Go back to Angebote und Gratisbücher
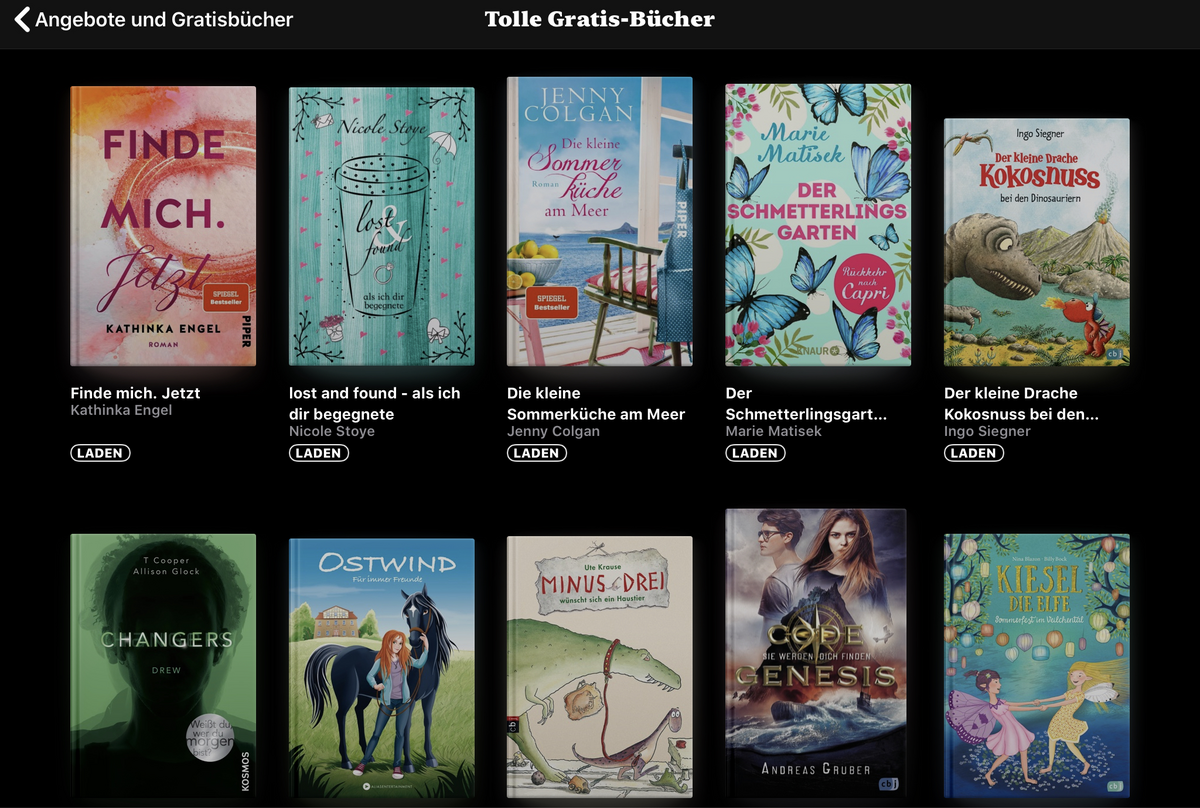This screenshot has width=1200, height=808. [154, 19]
